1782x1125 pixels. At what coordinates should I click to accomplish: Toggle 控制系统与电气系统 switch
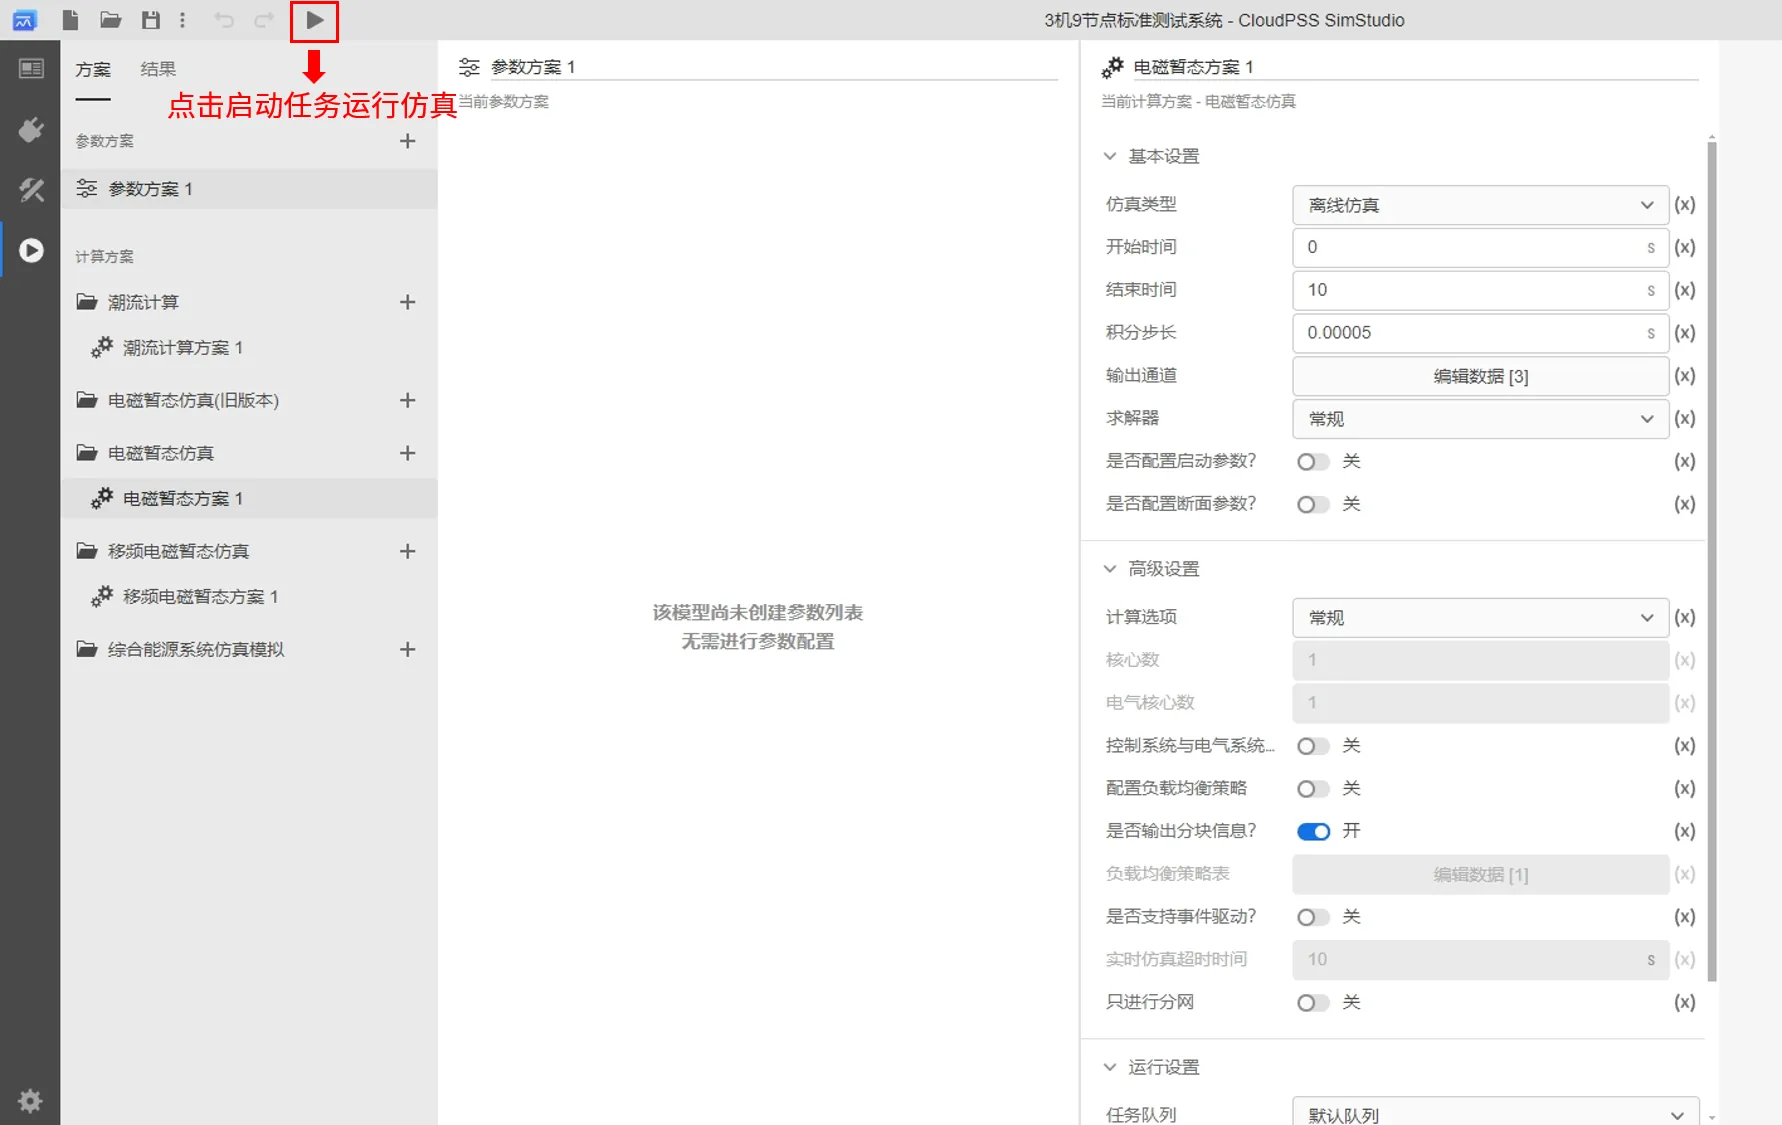[x=1313, y=746]
